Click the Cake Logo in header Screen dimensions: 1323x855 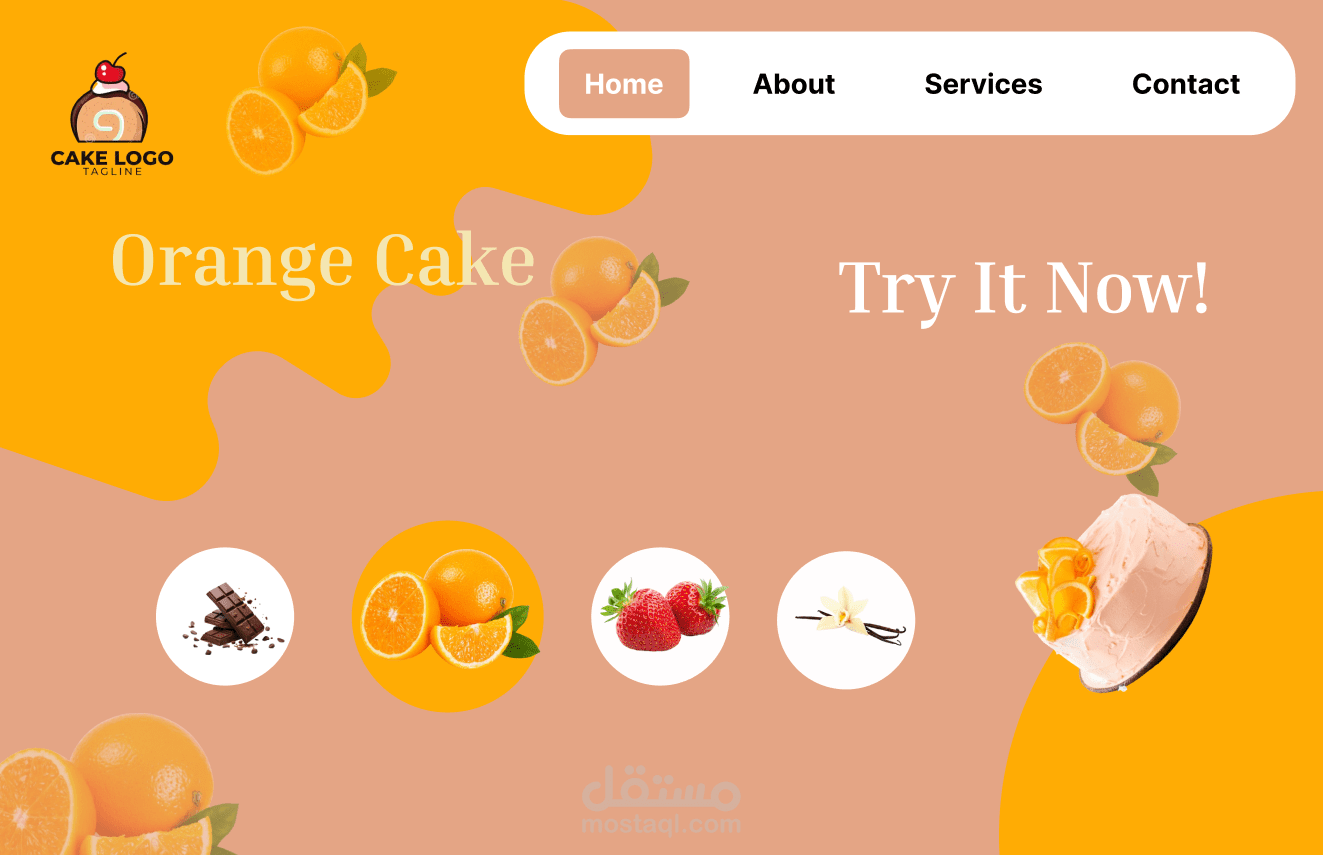pos(112,114)
